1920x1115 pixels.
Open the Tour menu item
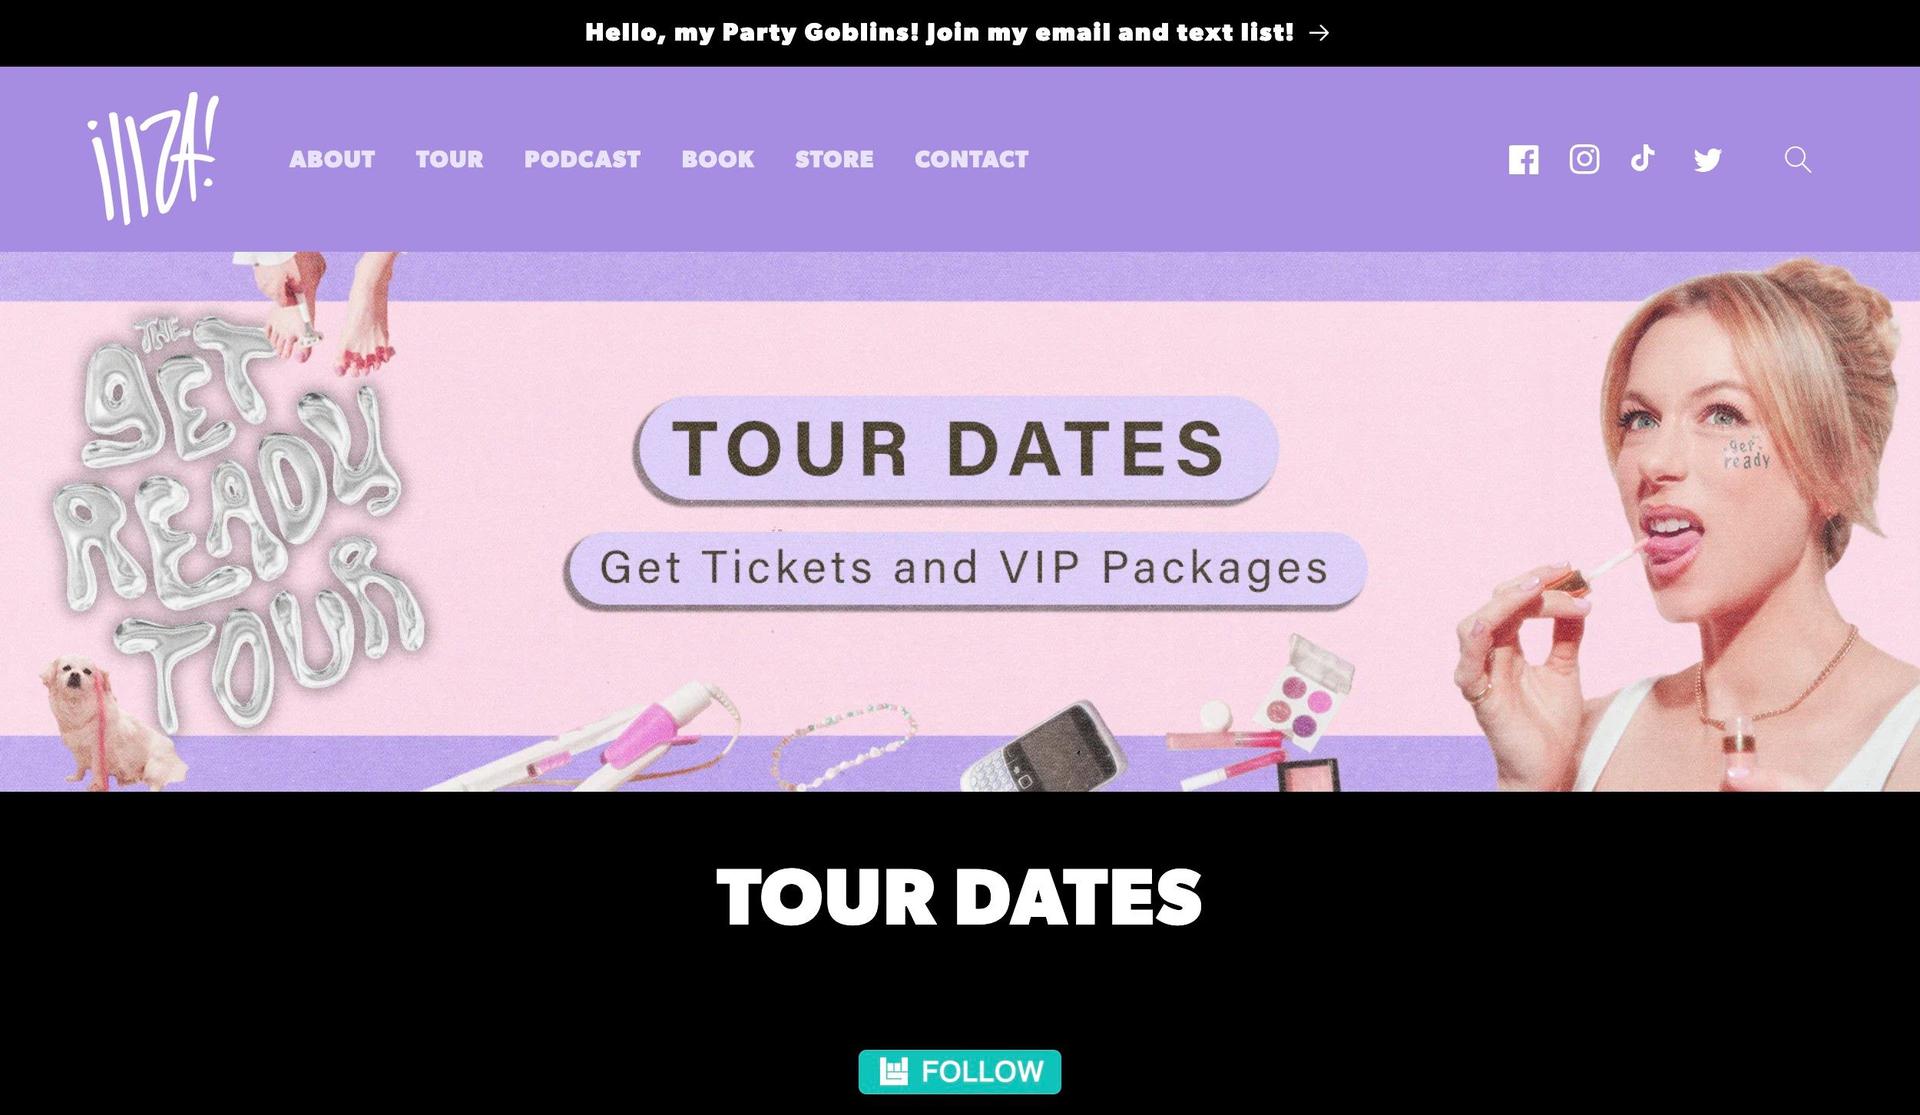pos(450,159)
